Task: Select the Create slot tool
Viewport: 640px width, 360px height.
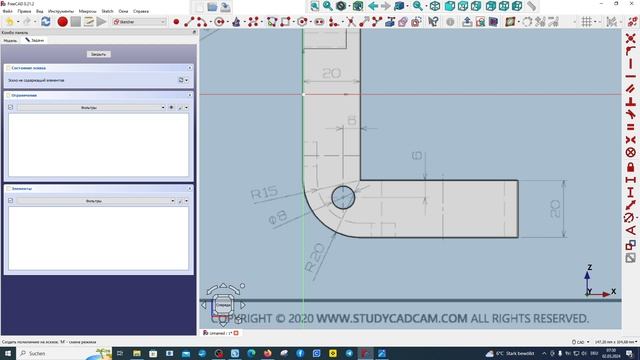Action: pos(319,22)
